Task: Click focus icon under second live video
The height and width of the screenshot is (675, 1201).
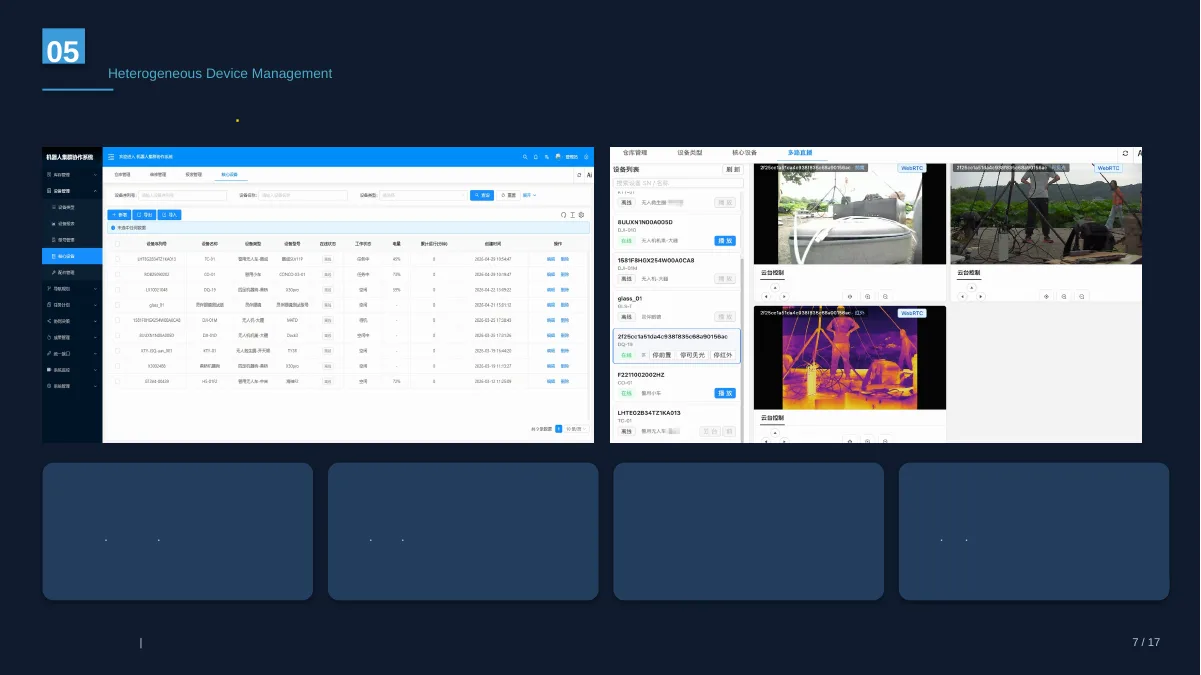Action: click(x=1046, y=297)
